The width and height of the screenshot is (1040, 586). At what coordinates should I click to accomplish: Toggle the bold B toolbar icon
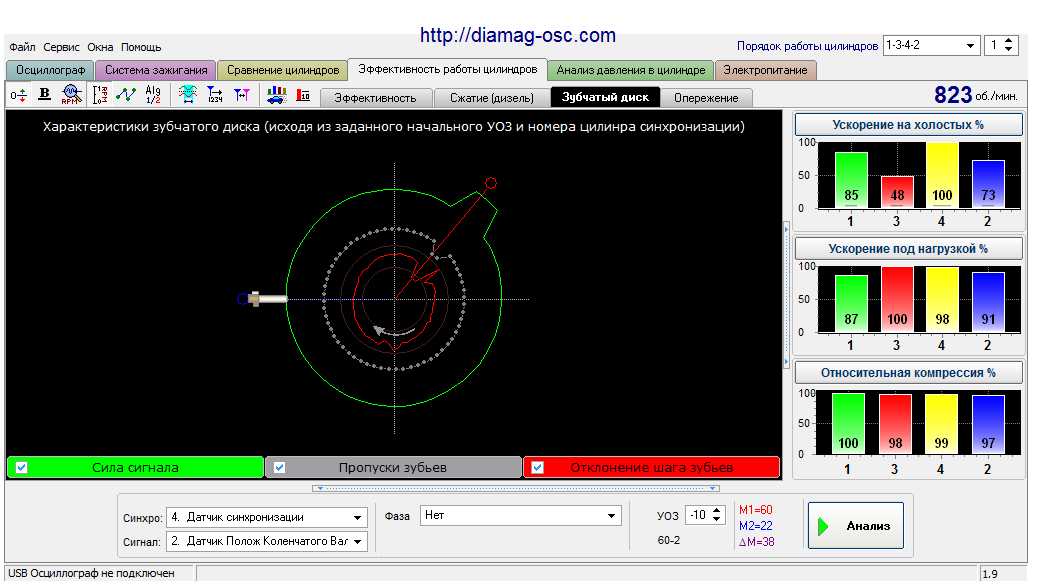[44, 95]
